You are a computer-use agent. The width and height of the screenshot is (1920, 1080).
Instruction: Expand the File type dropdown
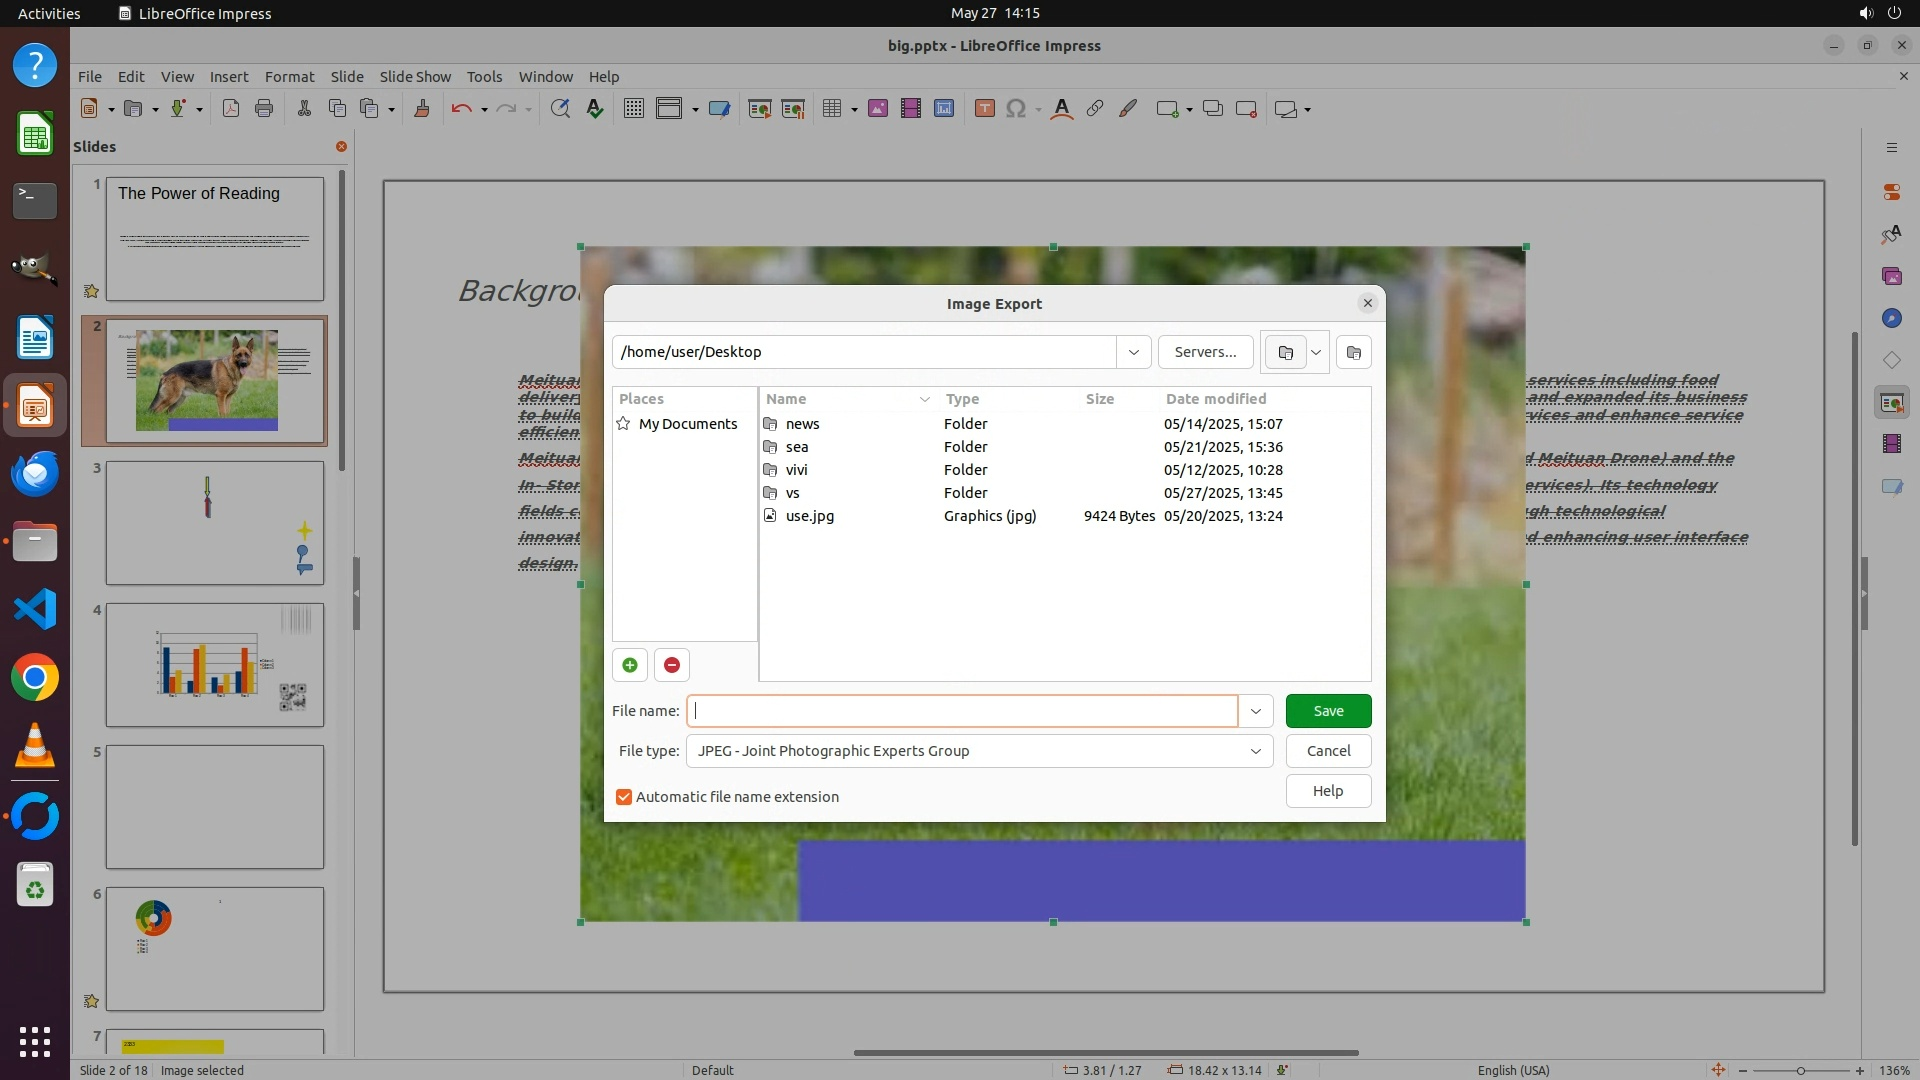pyautogui.click(x=1255, y=751)
